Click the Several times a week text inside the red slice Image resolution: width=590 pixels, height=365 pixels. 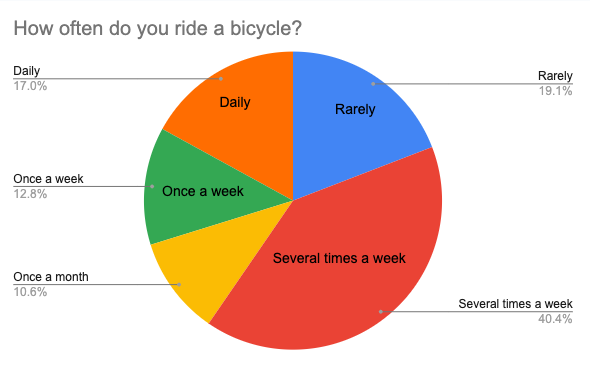(339, 258)
